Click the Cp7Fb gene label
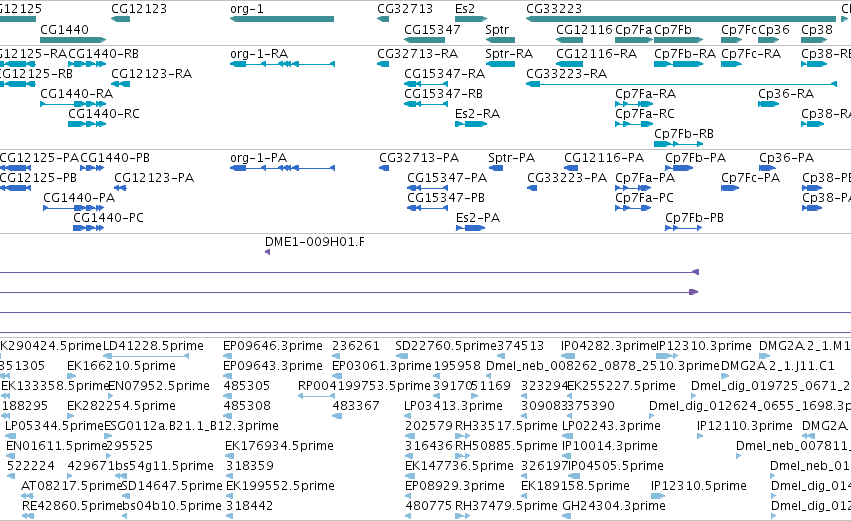851x521 pixels. click(x=673, y=29)
